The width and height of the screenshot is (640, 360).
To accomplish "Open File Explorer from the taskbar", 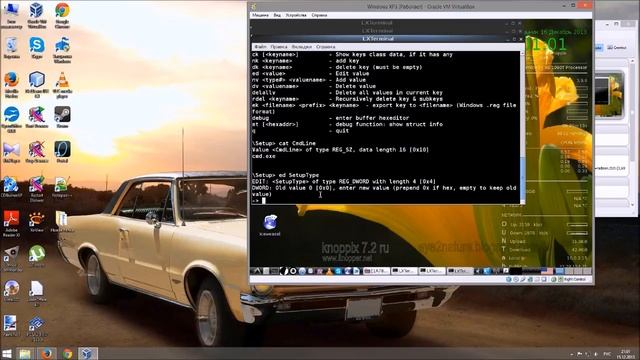I will [x=25, y=353].
